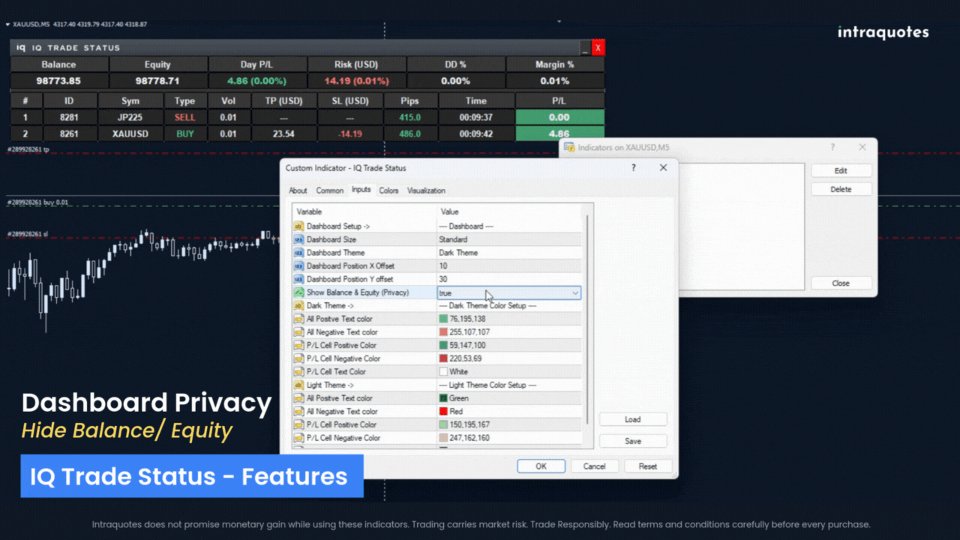The image size is (960, 540).
Task: Expand the XAUUSD,M5 chart symbol arrow
Action: (7, 24)
